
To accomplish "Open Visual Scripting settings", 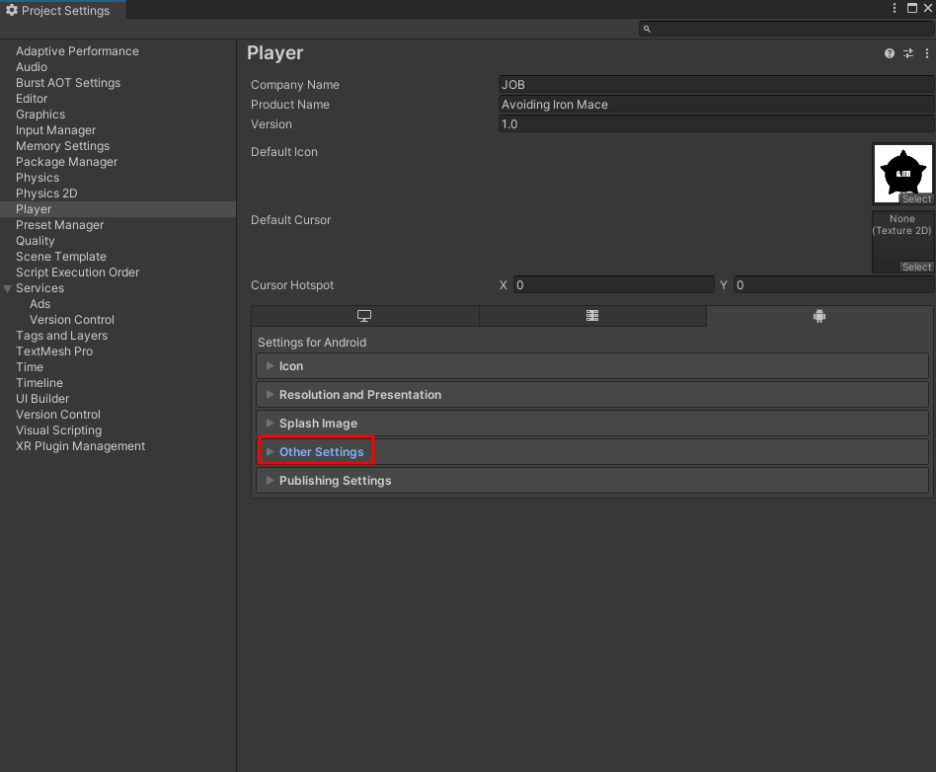I will (x=58, y=430).
